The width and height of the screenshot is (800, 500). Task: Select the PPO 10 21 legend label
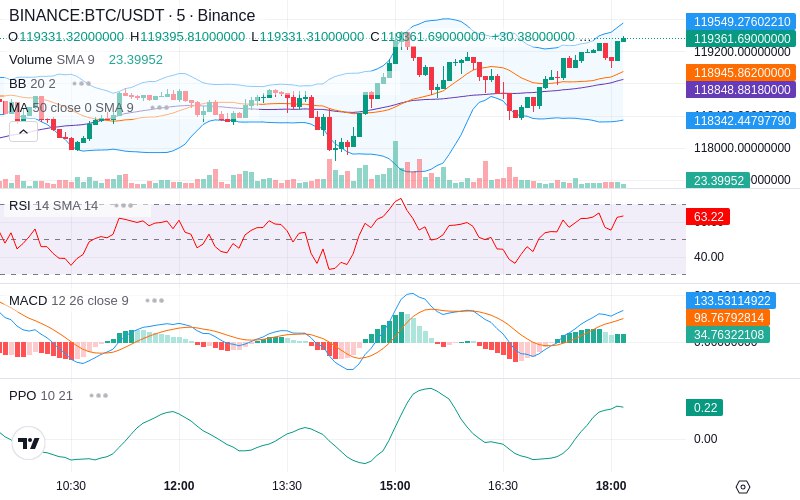coord(41,395)
